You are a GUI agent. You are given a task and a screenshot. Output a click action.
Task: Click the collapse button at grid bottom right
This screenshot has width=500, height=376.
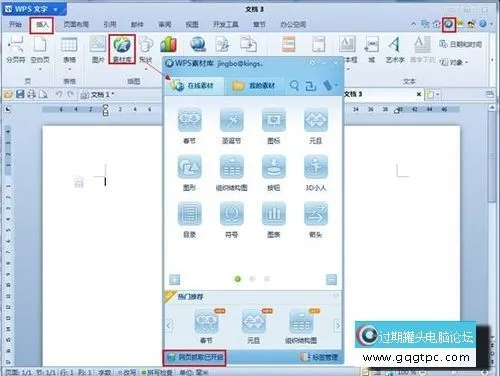(331, 279)
